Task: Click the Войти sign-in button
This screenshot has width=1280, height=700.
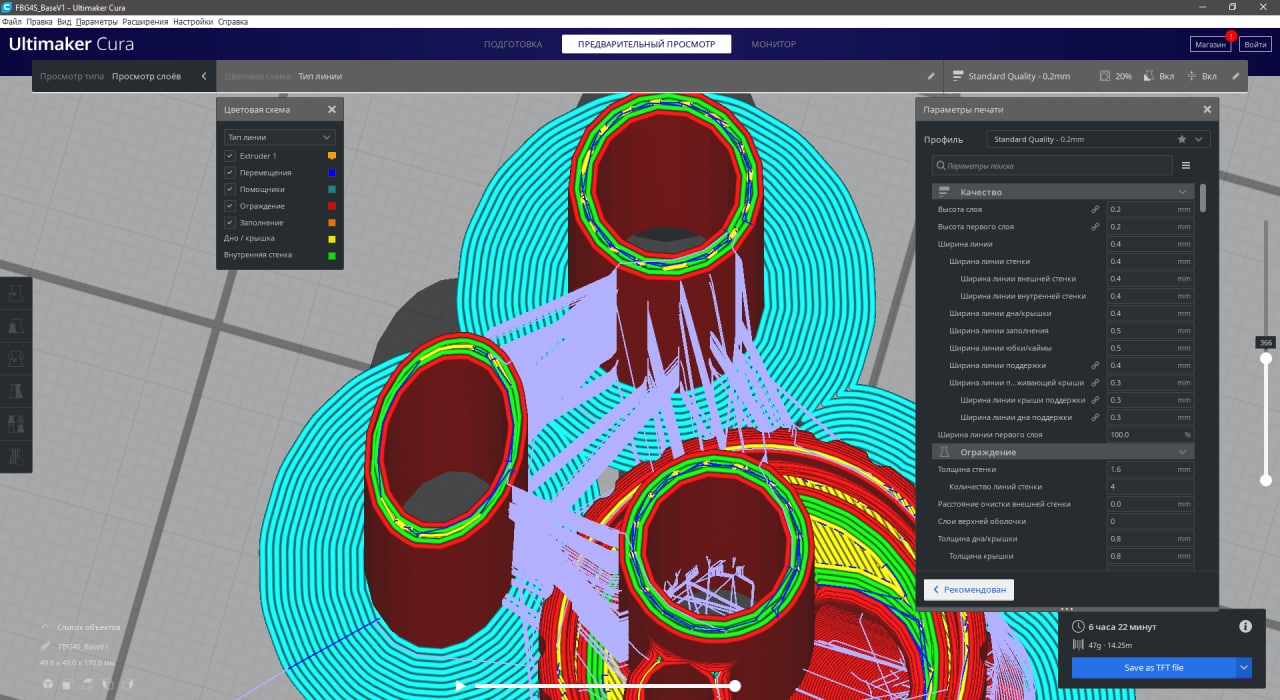Action: 1255,44
